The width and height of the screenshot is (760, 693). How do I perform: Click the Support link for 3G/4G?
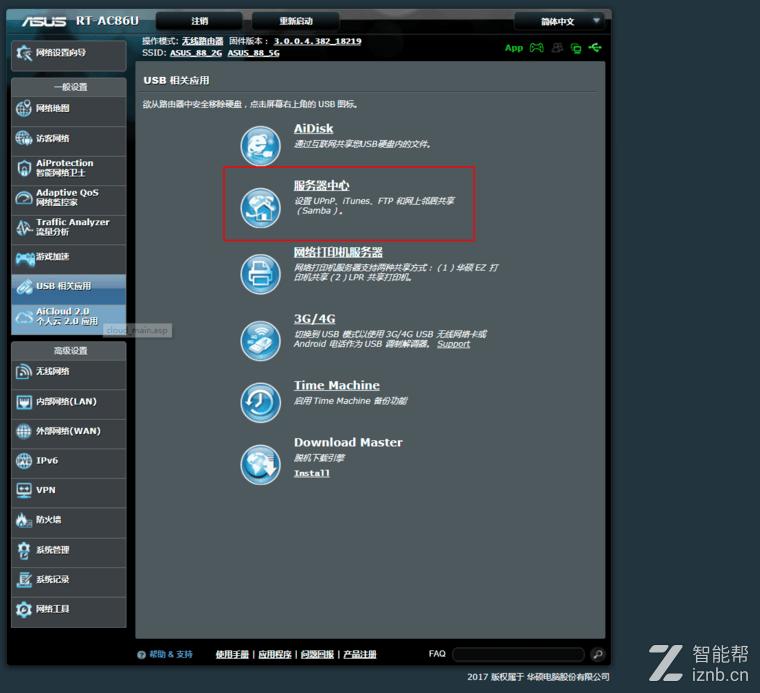(x=453, y=344)
